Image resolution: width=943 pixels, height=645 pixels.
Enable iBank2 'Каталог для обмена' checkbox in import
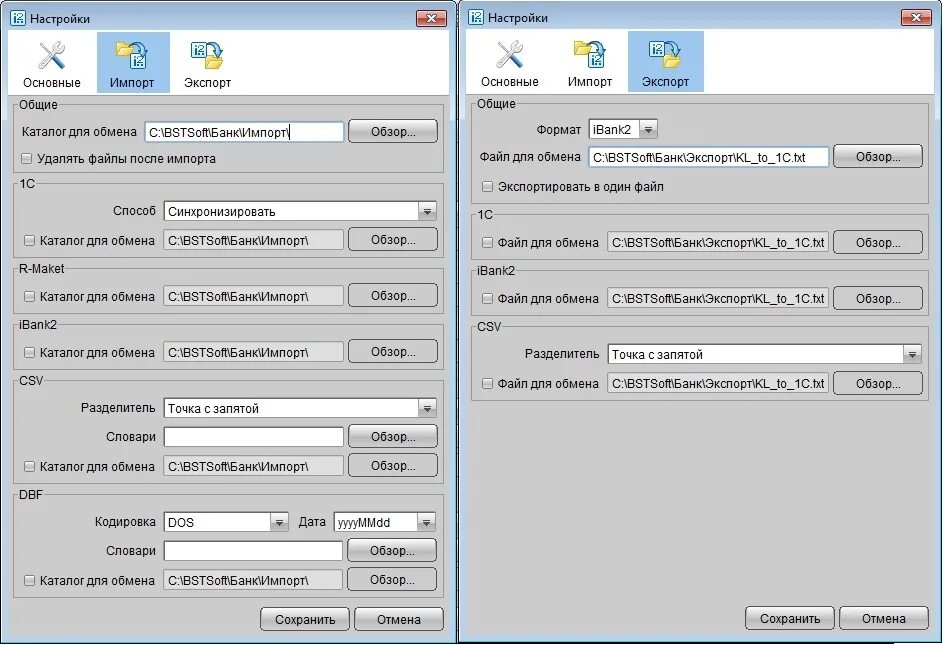pos(29,353)
